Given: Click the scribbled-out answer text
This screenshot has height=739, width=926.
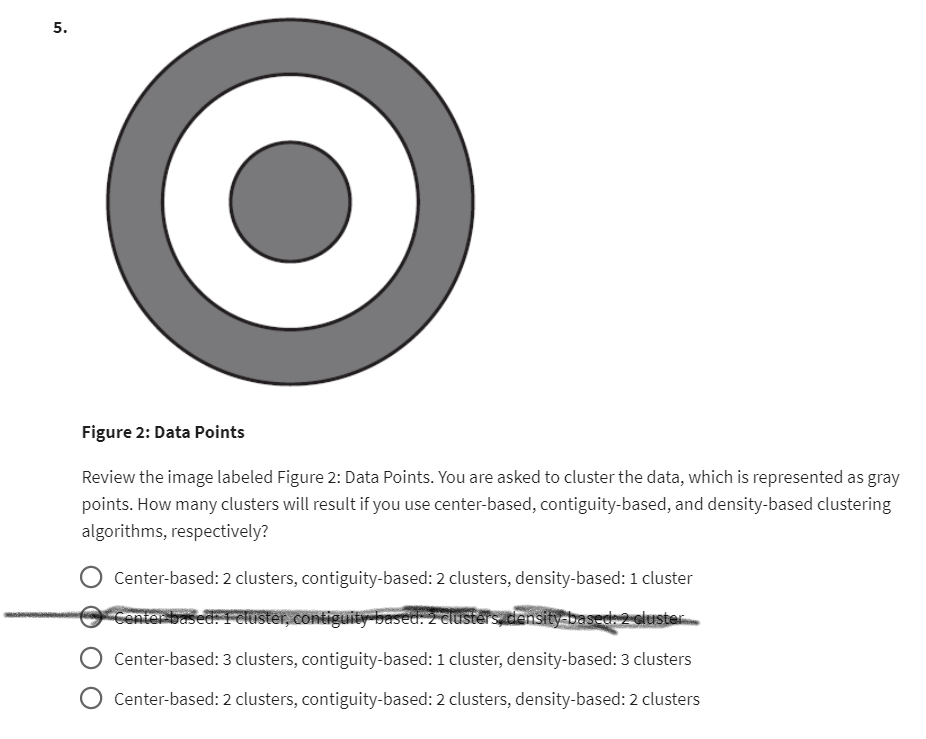Looking at the screenshot, I should 400,618.
